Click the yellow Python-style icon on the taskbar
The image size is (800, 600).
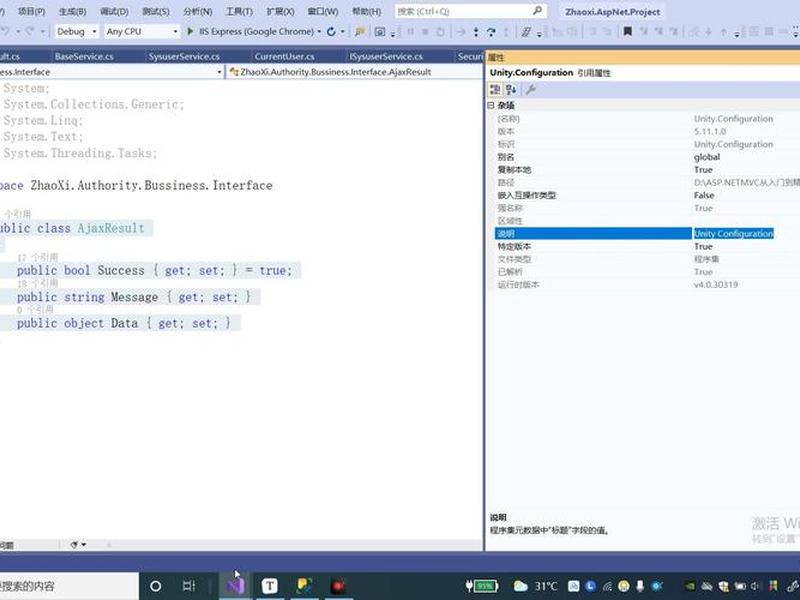pos(304,586)
